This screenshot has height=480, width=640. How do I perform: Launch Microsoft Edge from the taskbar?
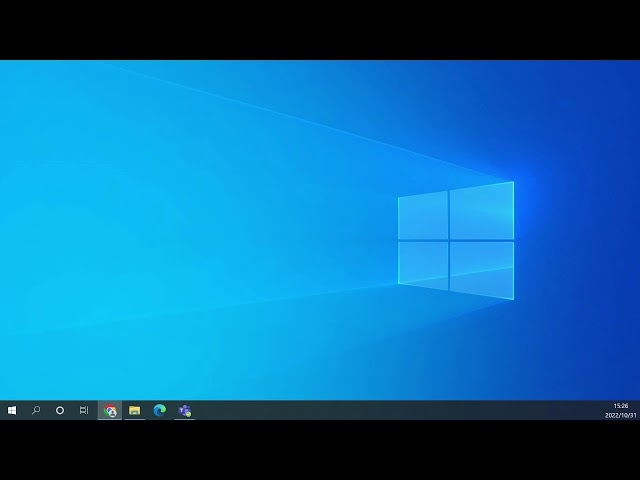(160, 410)
